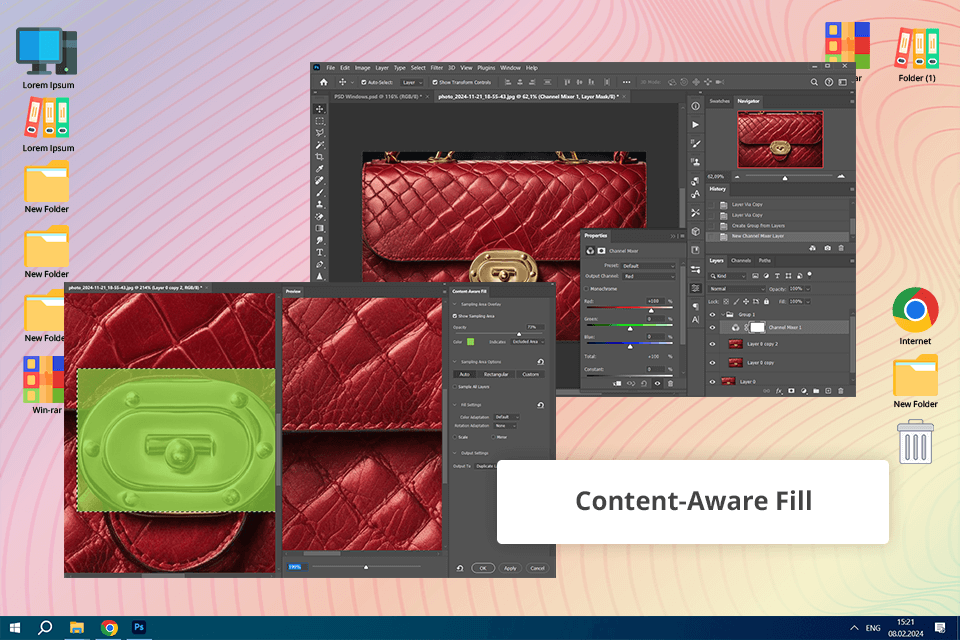Open the Filter menu
The width and height of the screenshot is (960, 640).
(x=437, y=68)
